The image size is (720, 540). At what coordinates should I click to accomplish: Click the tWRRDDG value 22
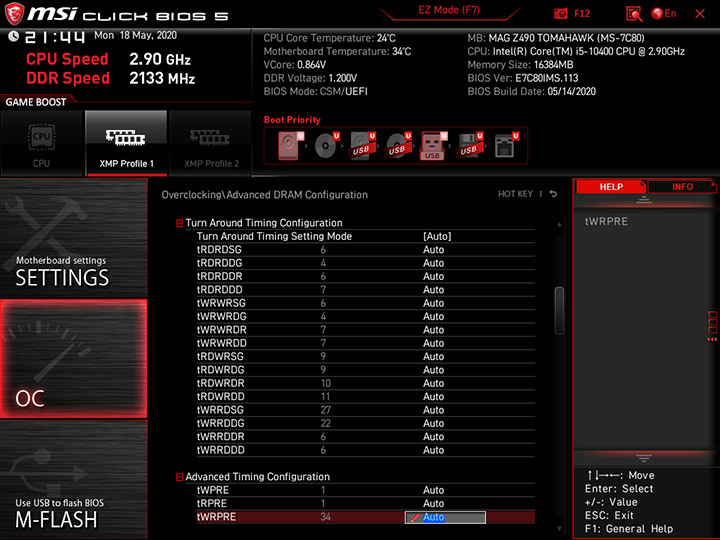(326, 423)
